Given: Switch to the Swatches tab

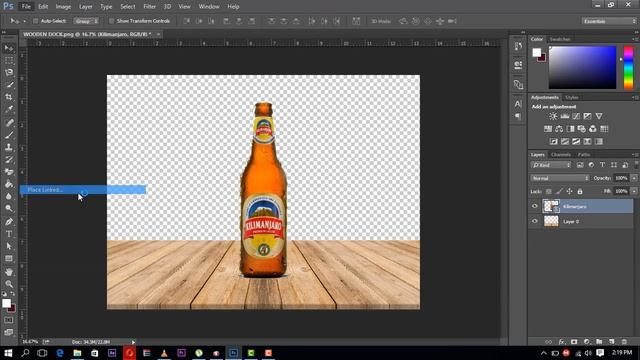Looking at the screenshot, I should (560, 39).
